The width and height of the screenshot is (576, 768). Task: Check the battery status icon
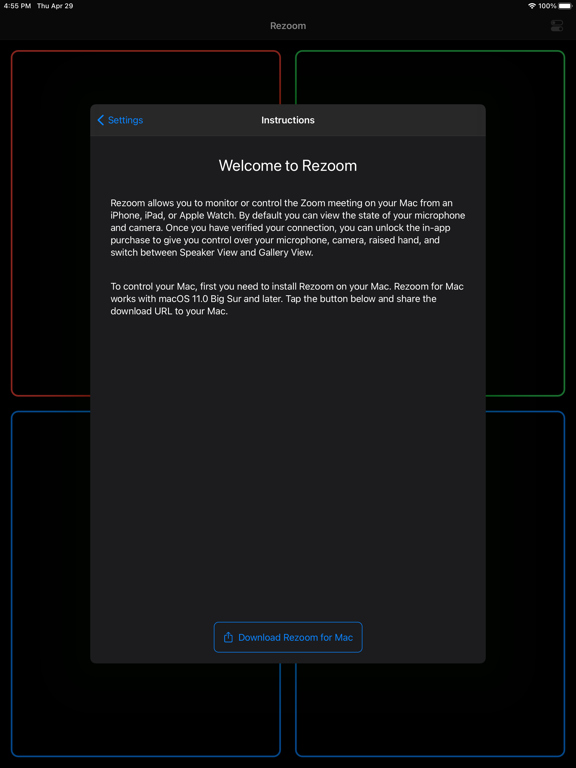[565, 6]
